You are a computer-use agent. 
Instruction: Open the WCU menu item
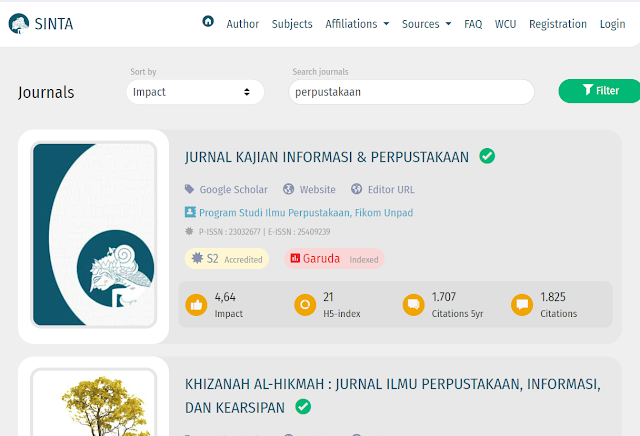tap(505, 24)
